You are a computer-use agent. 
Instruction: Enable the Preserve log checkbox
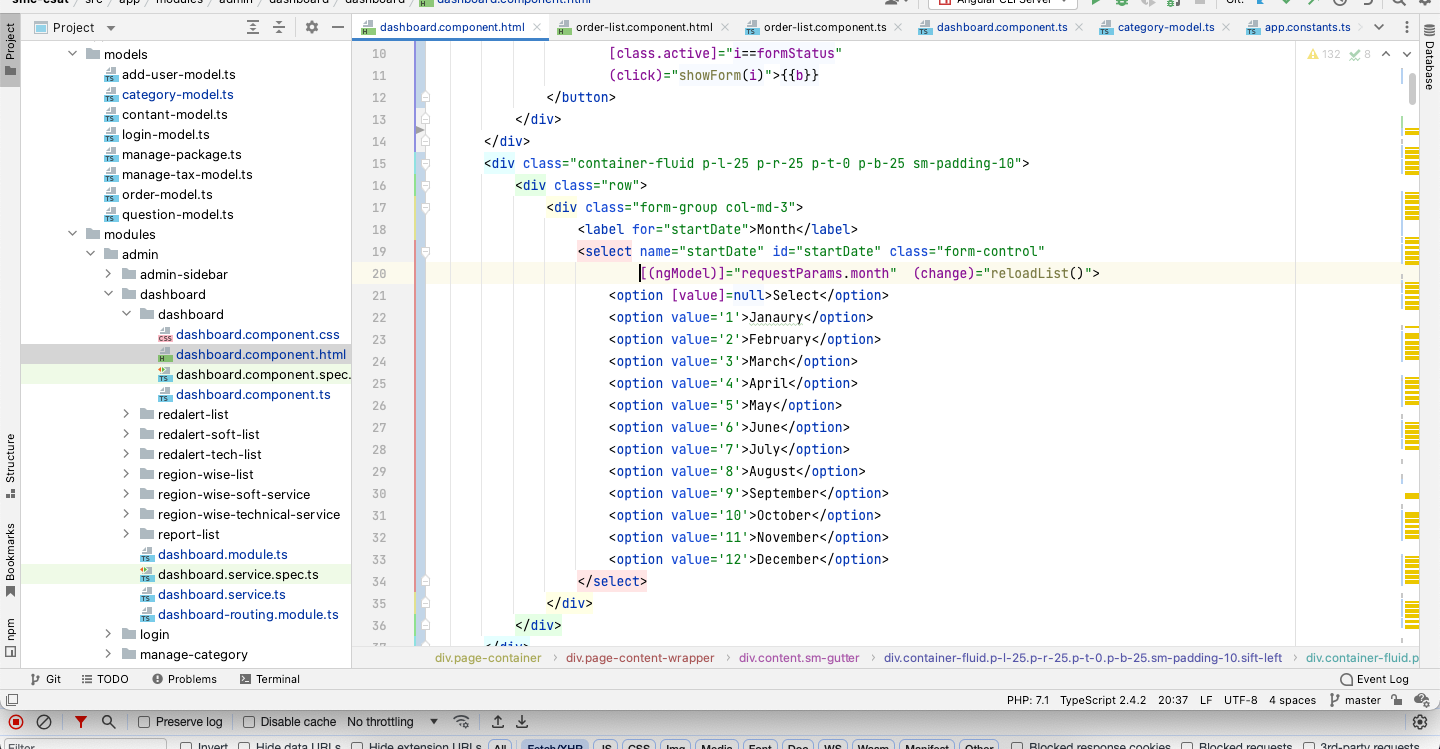[144, 722]
